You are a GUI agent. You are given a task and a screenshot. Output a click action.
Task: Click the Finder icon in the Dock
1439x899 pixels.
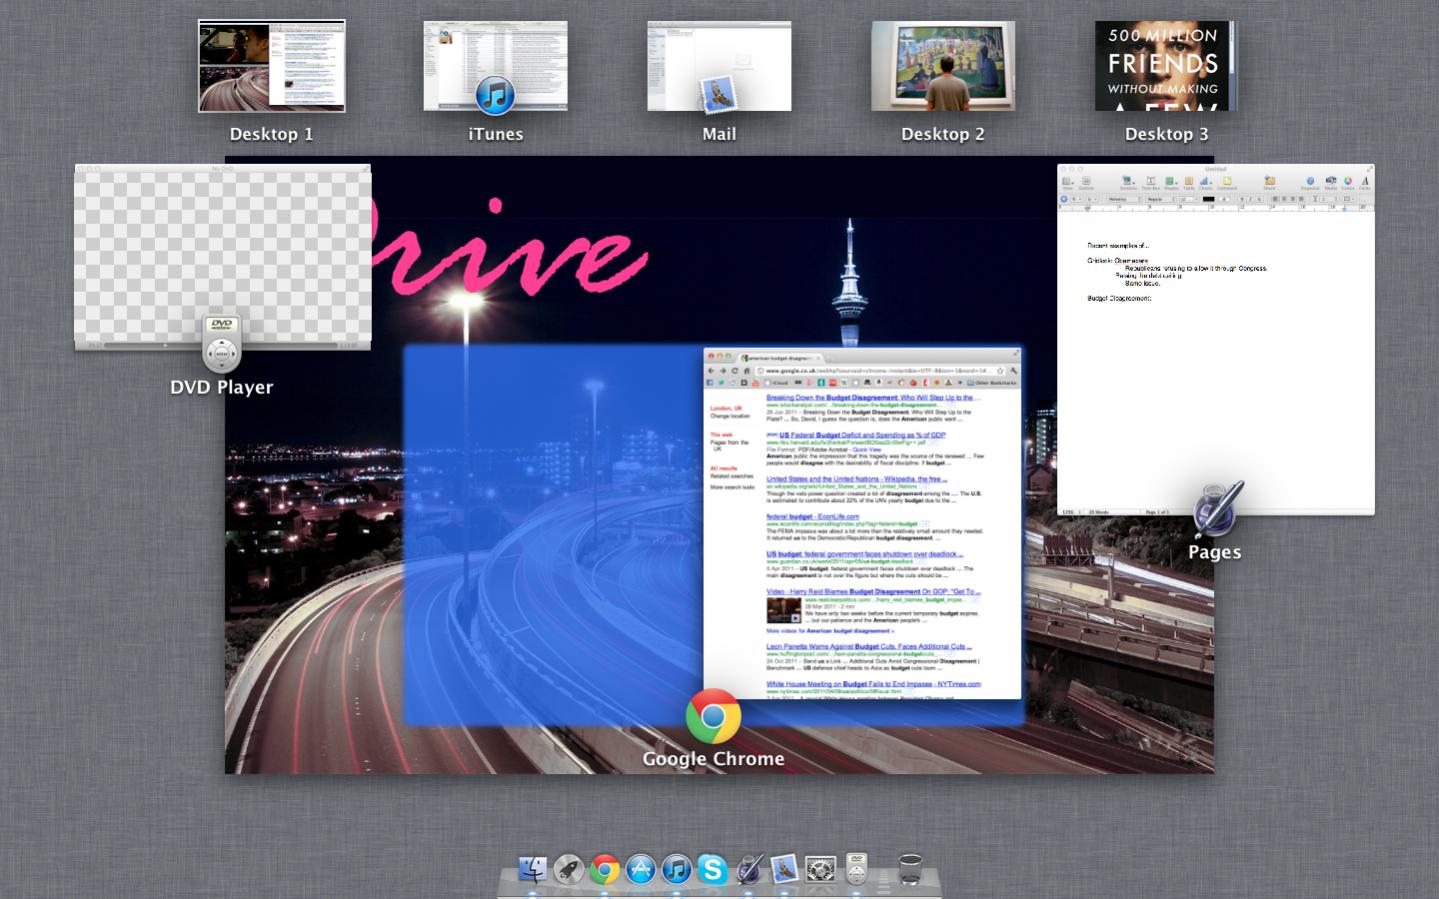(x=532, y=869)
